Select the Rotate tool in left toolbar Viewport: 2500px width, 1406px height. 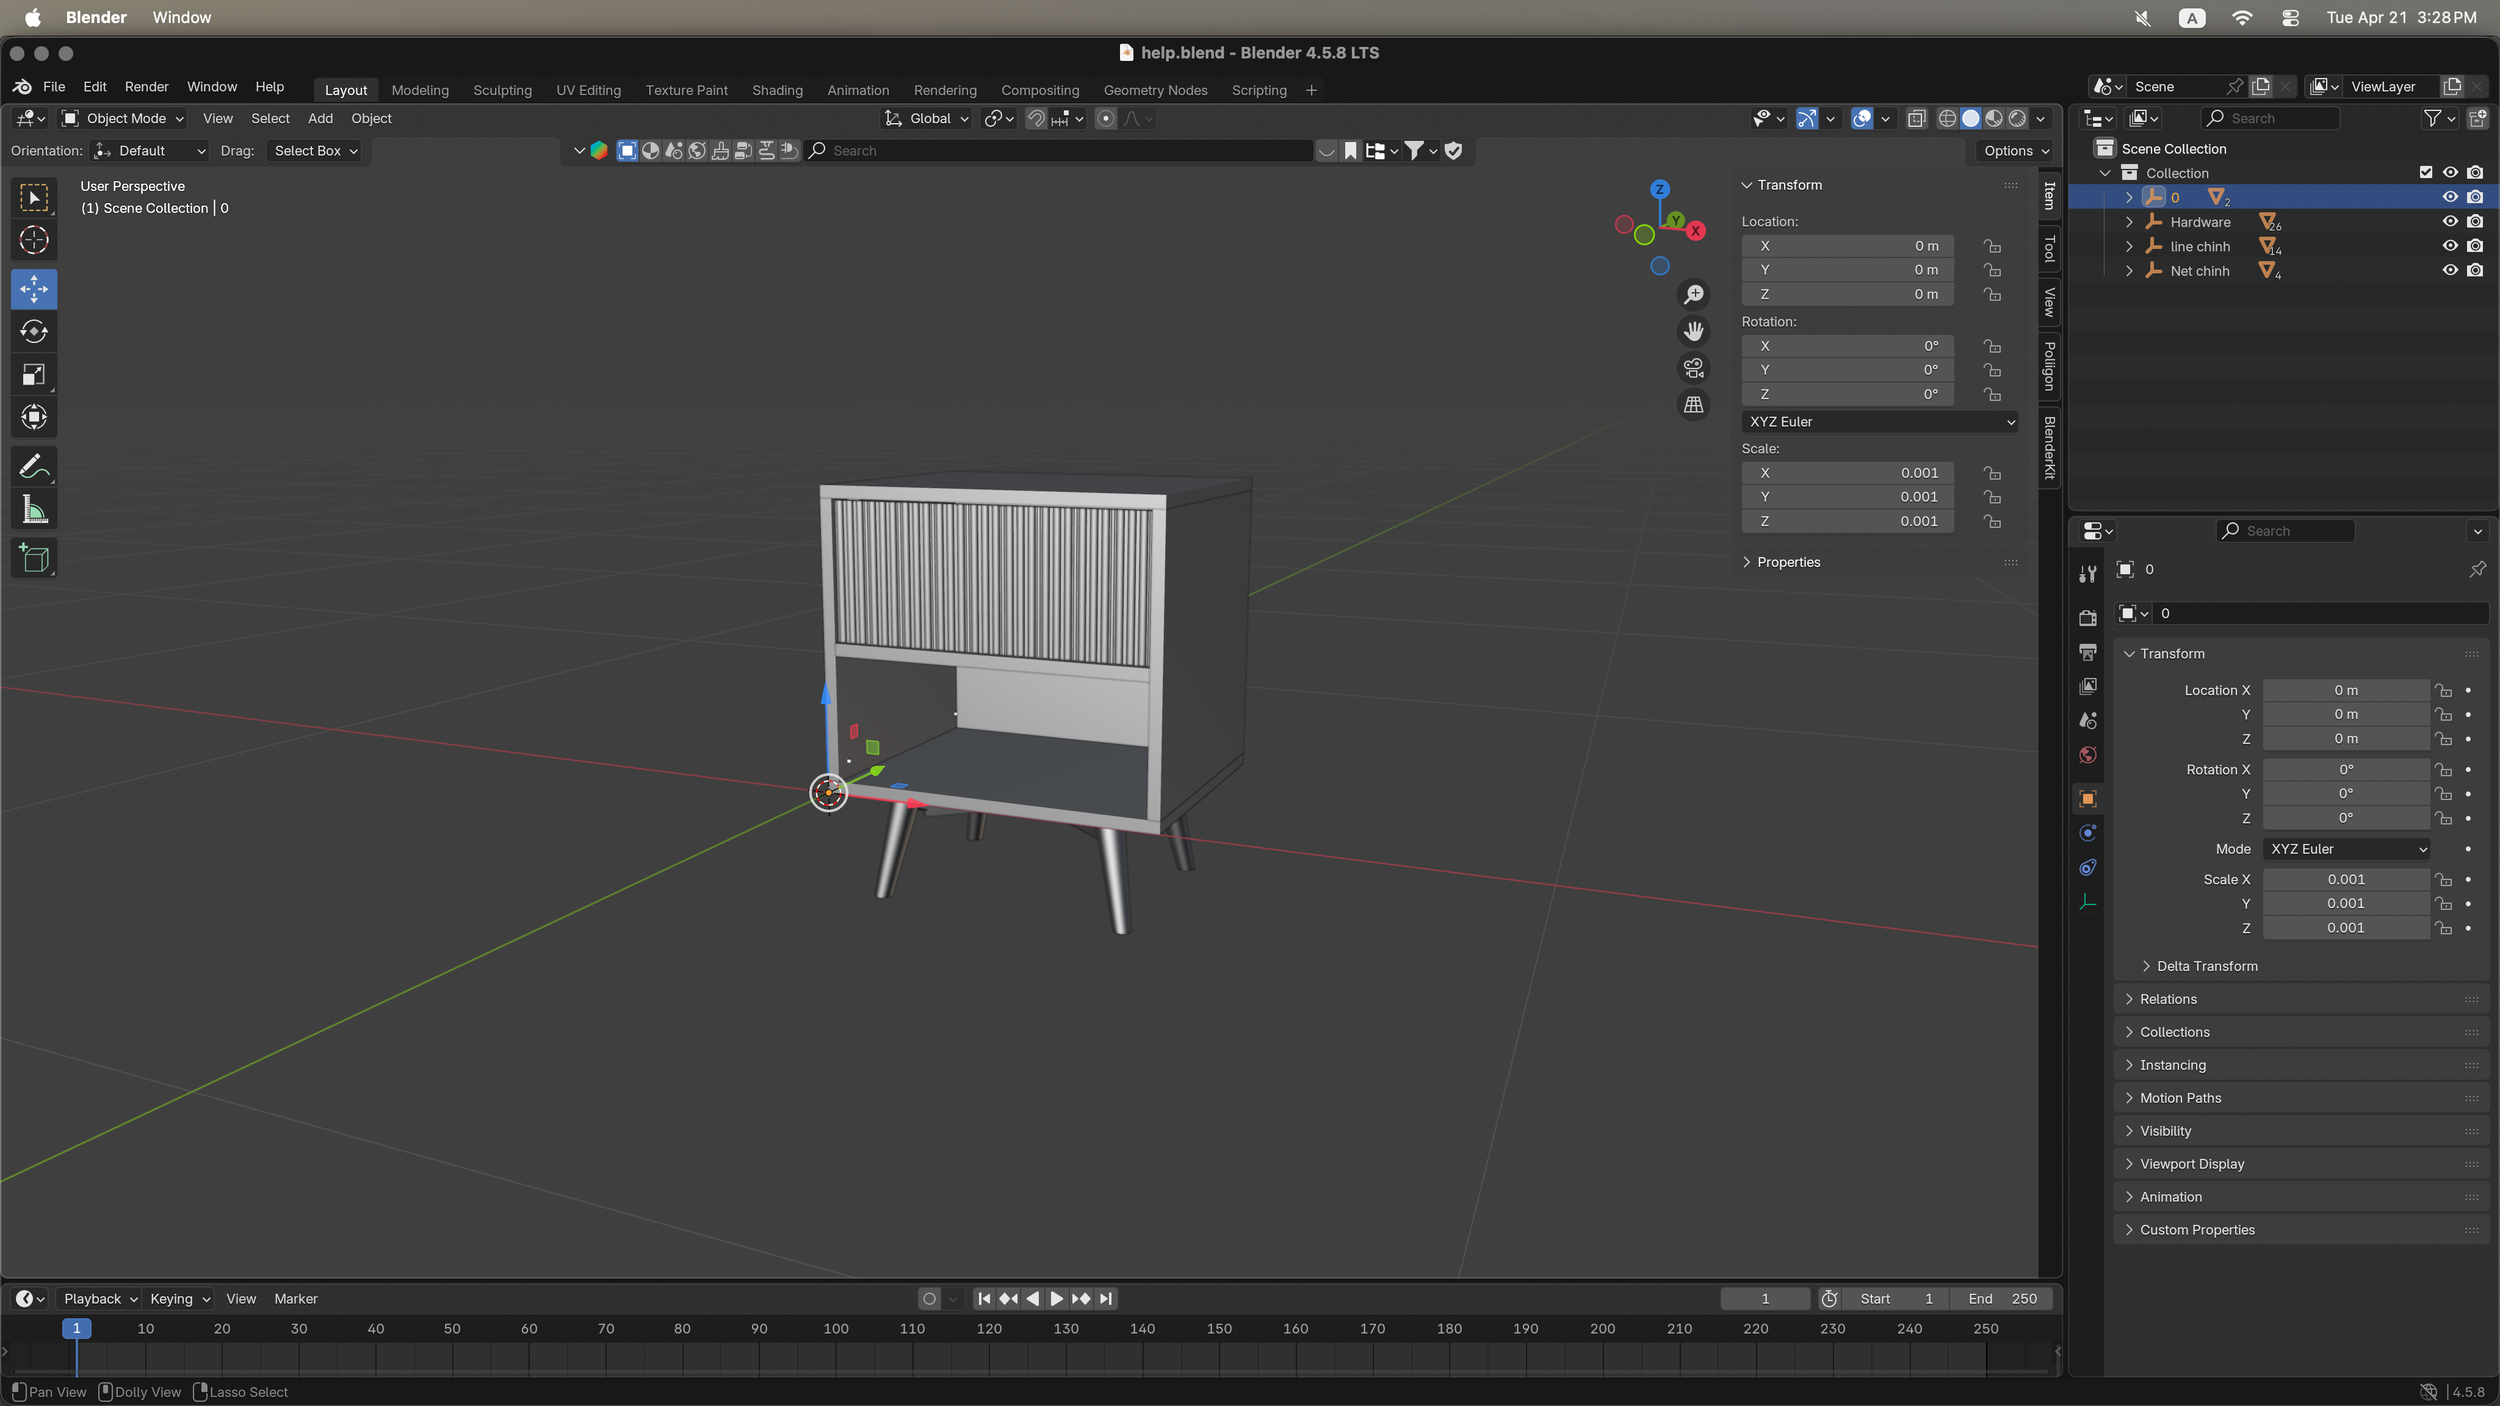(34, 332)
